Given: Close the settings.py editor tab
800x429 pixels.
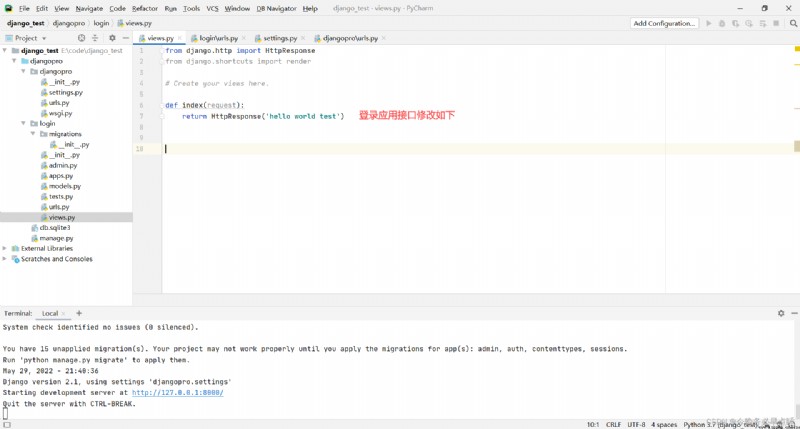Looking at the screenshot, I should (x=303, y=38).
